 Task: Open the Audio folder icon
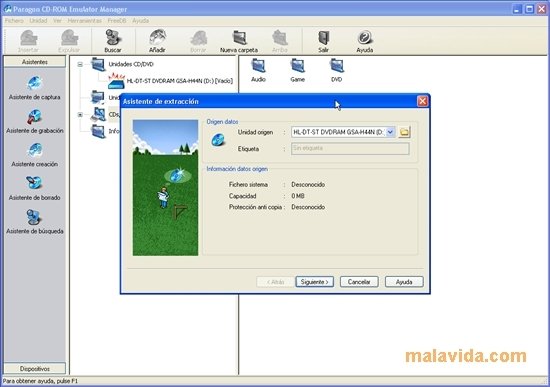tap(258, 71)
